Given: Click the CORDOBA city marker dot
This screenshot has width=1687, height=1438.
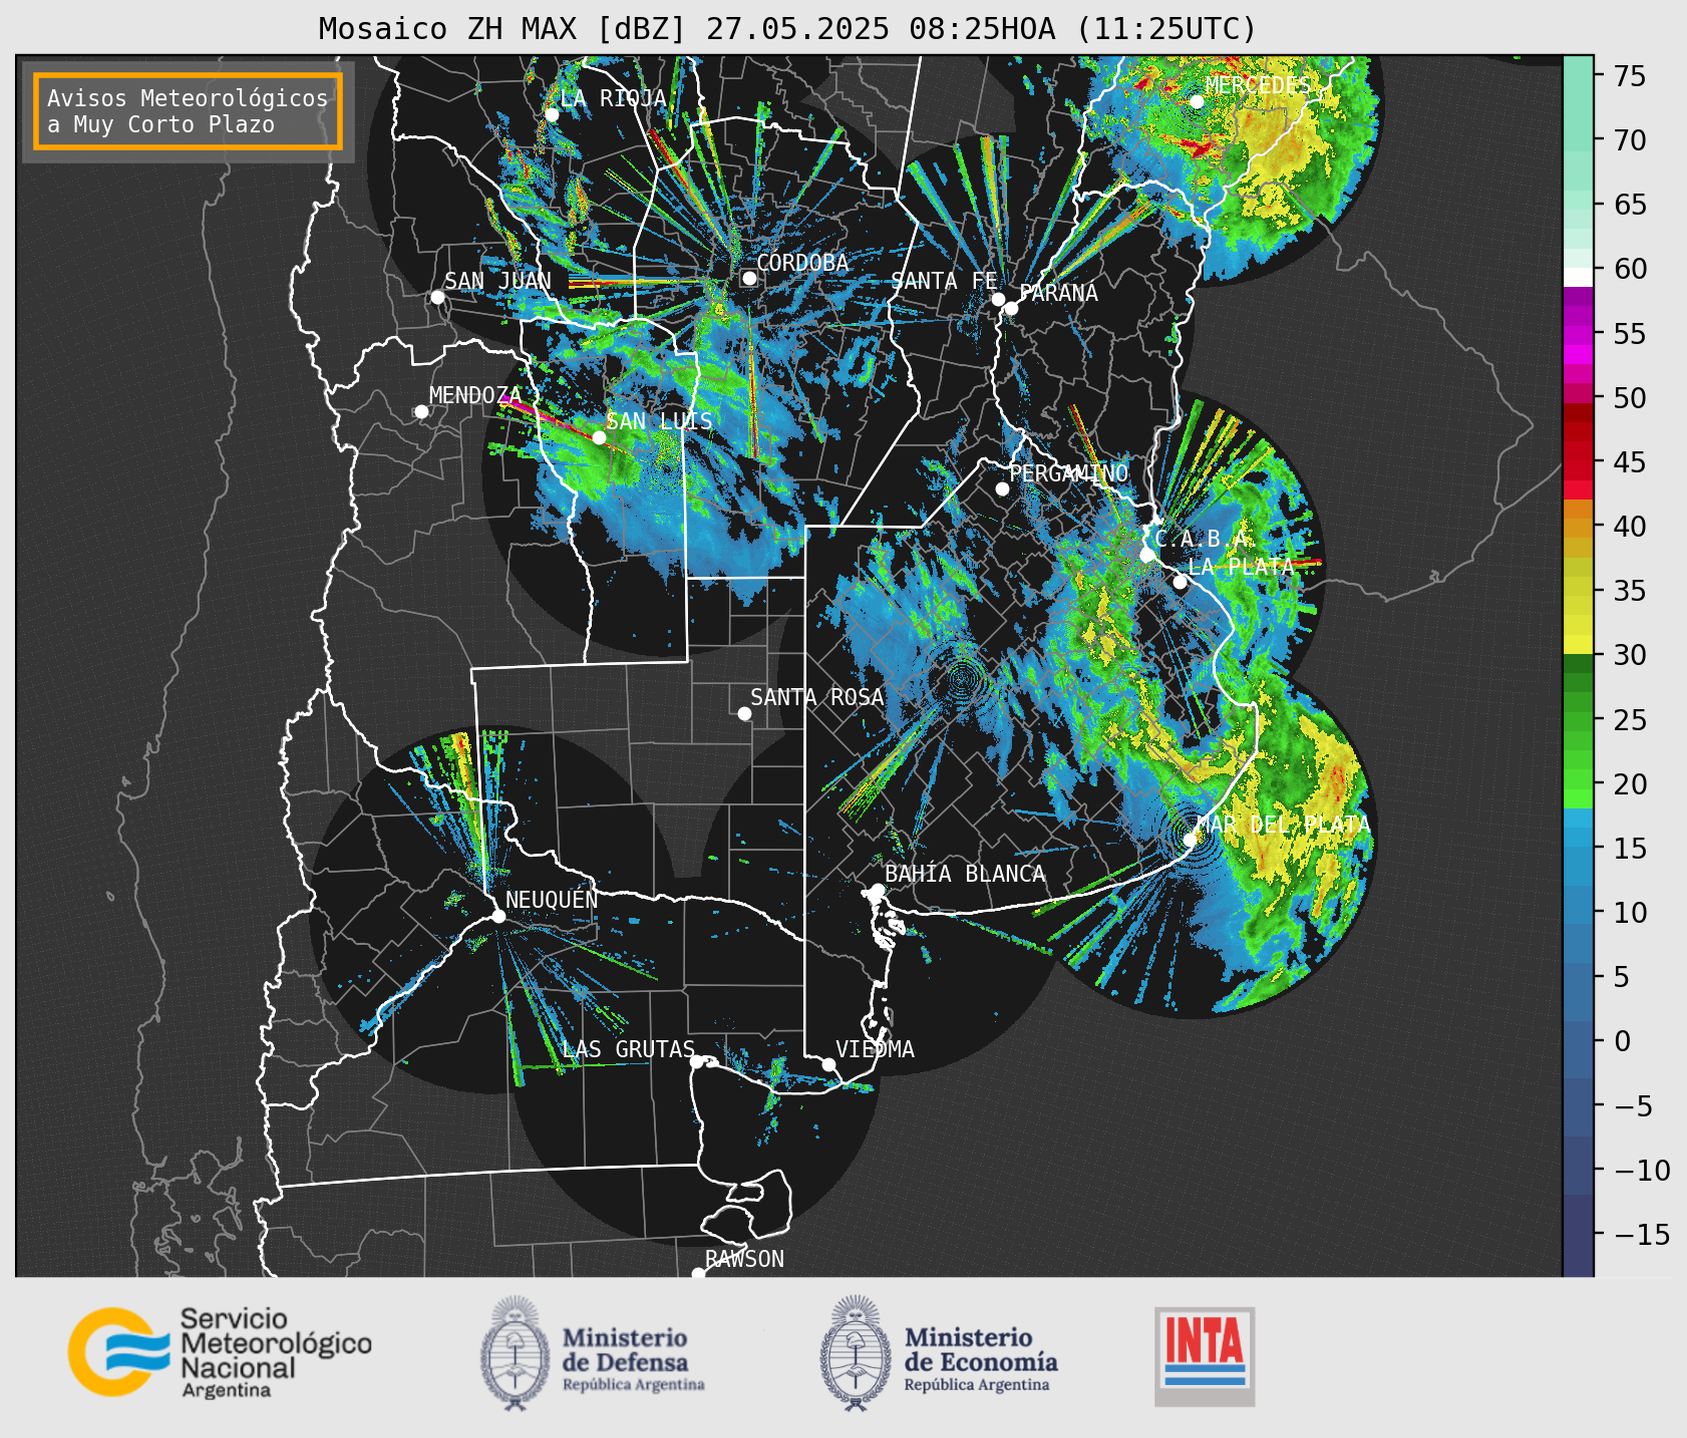Looking at the screenshot, I should 749,278.
